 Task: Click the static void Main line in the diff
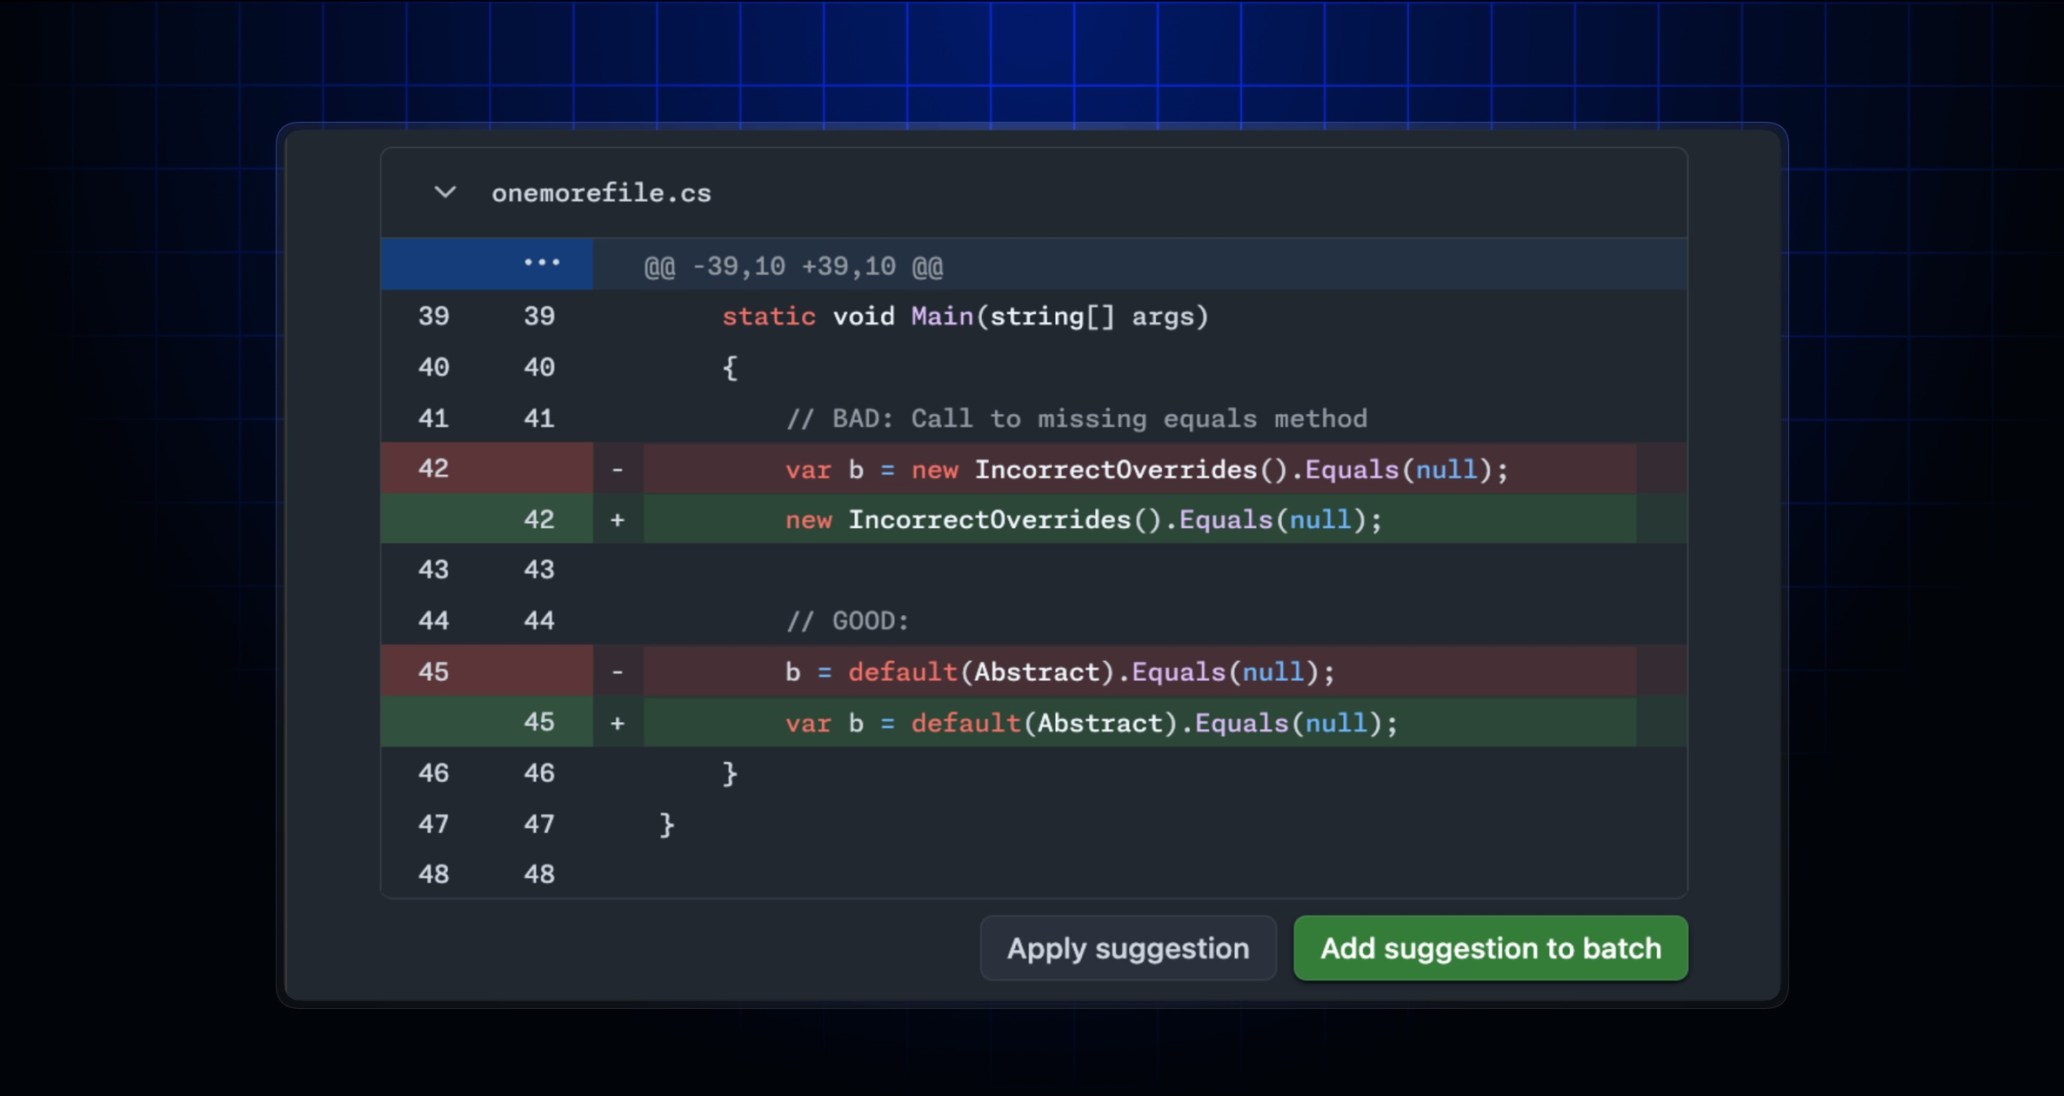point(965,316)
